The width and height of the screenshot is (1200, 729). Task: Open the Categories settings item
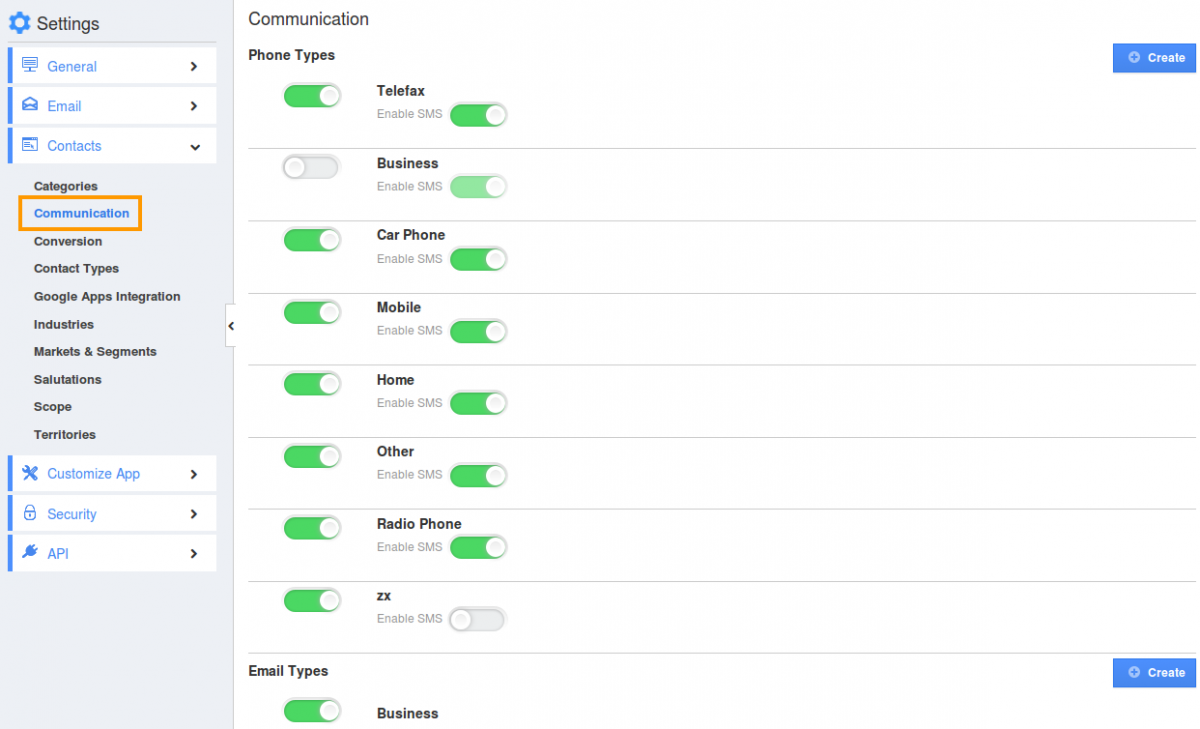tap(66, 186)
